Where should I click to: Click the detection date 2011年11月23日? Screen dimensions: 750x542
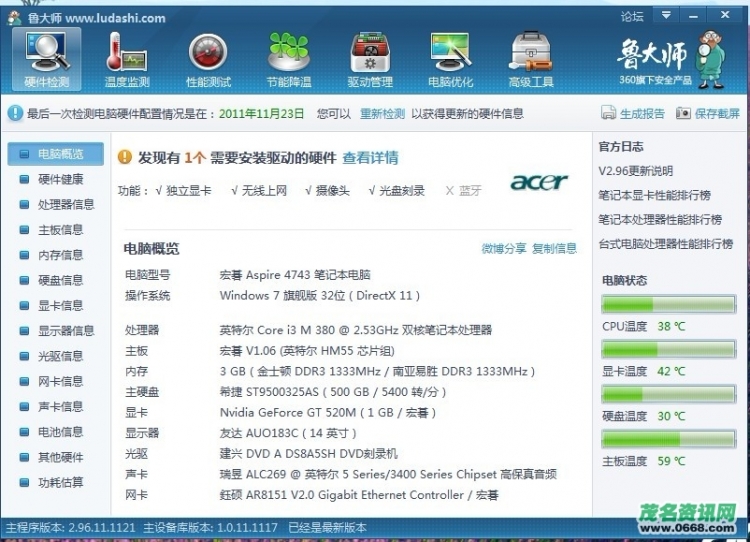click(x=262, y=114)
